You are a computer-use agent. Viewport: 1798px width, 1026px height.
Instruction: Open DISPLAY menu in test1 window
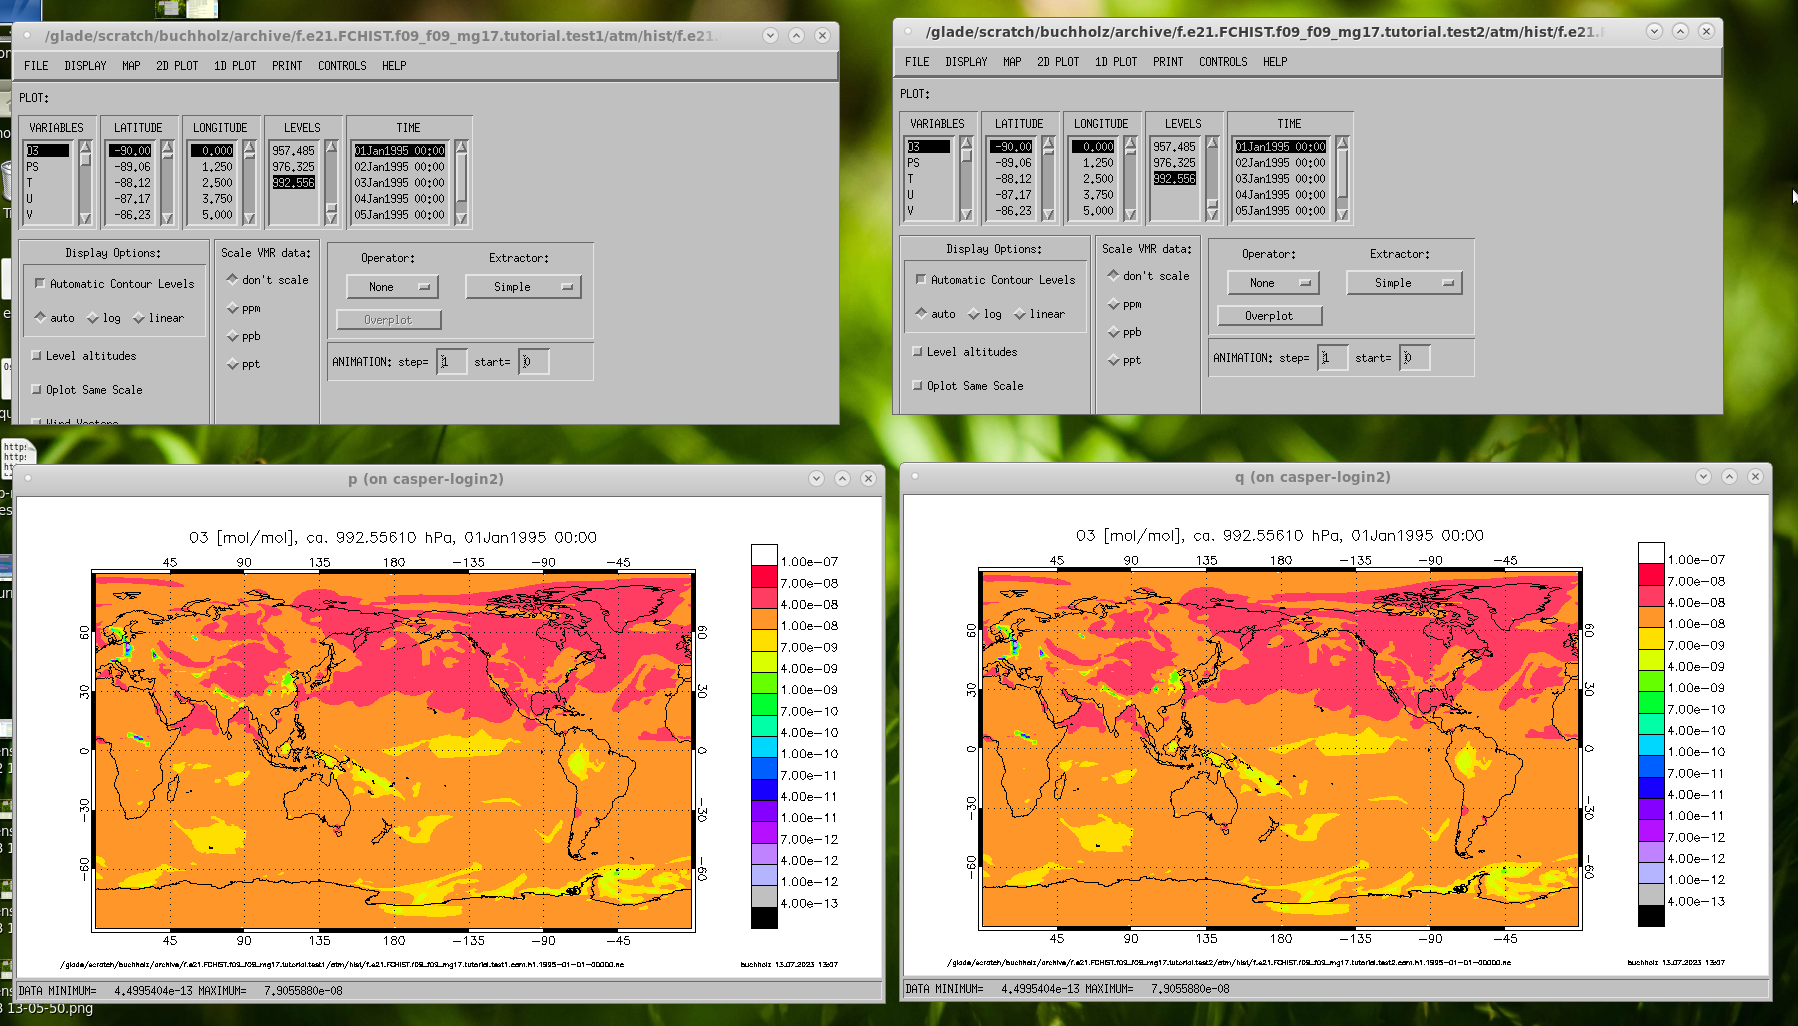tap(85, 66)
